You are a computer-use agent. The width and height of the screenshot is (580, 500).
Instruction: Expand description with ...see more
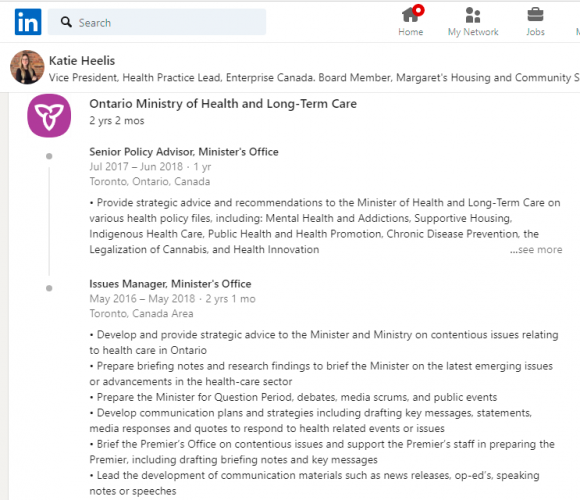tap(536, 250)
